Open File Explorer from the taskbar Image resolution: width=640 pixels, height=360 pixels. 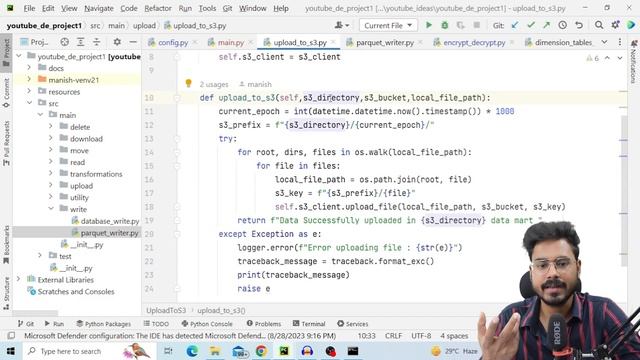(x=215, y=351)
